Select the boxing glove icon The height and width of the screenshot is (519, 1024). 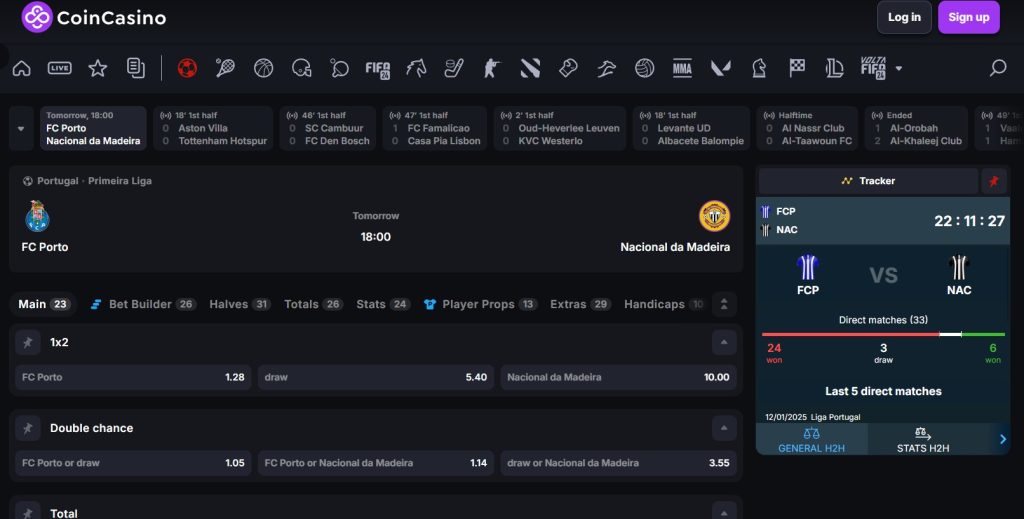568,68
